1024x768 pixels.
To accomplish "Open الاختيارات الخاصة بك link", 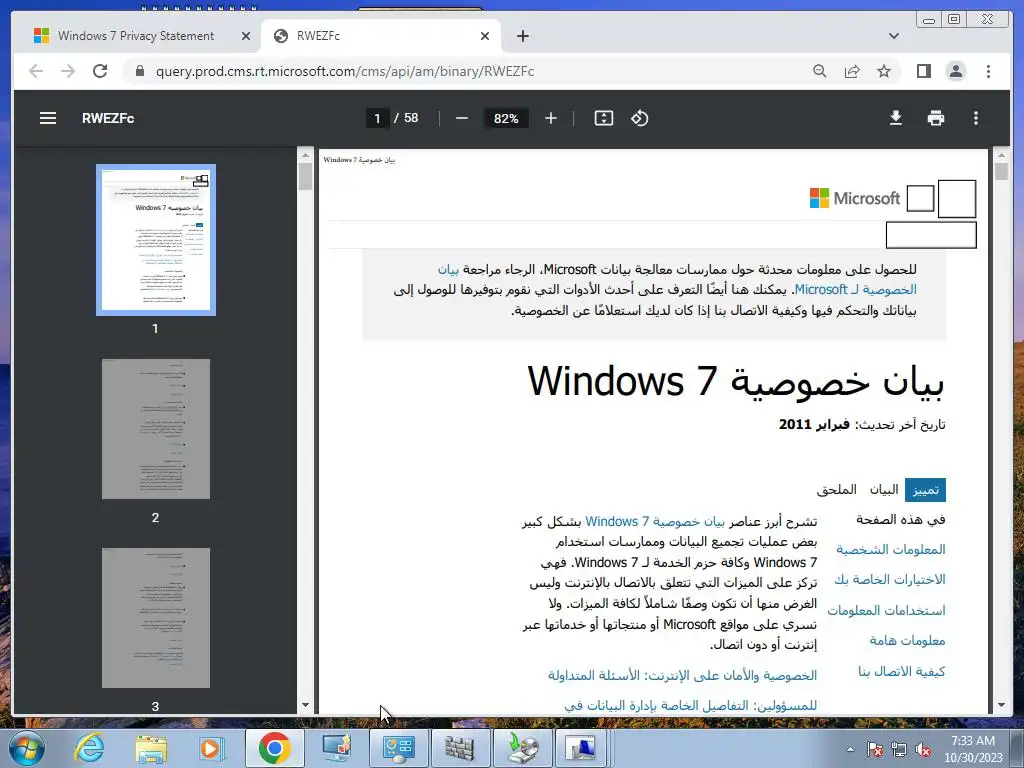I will click(889, 580).
